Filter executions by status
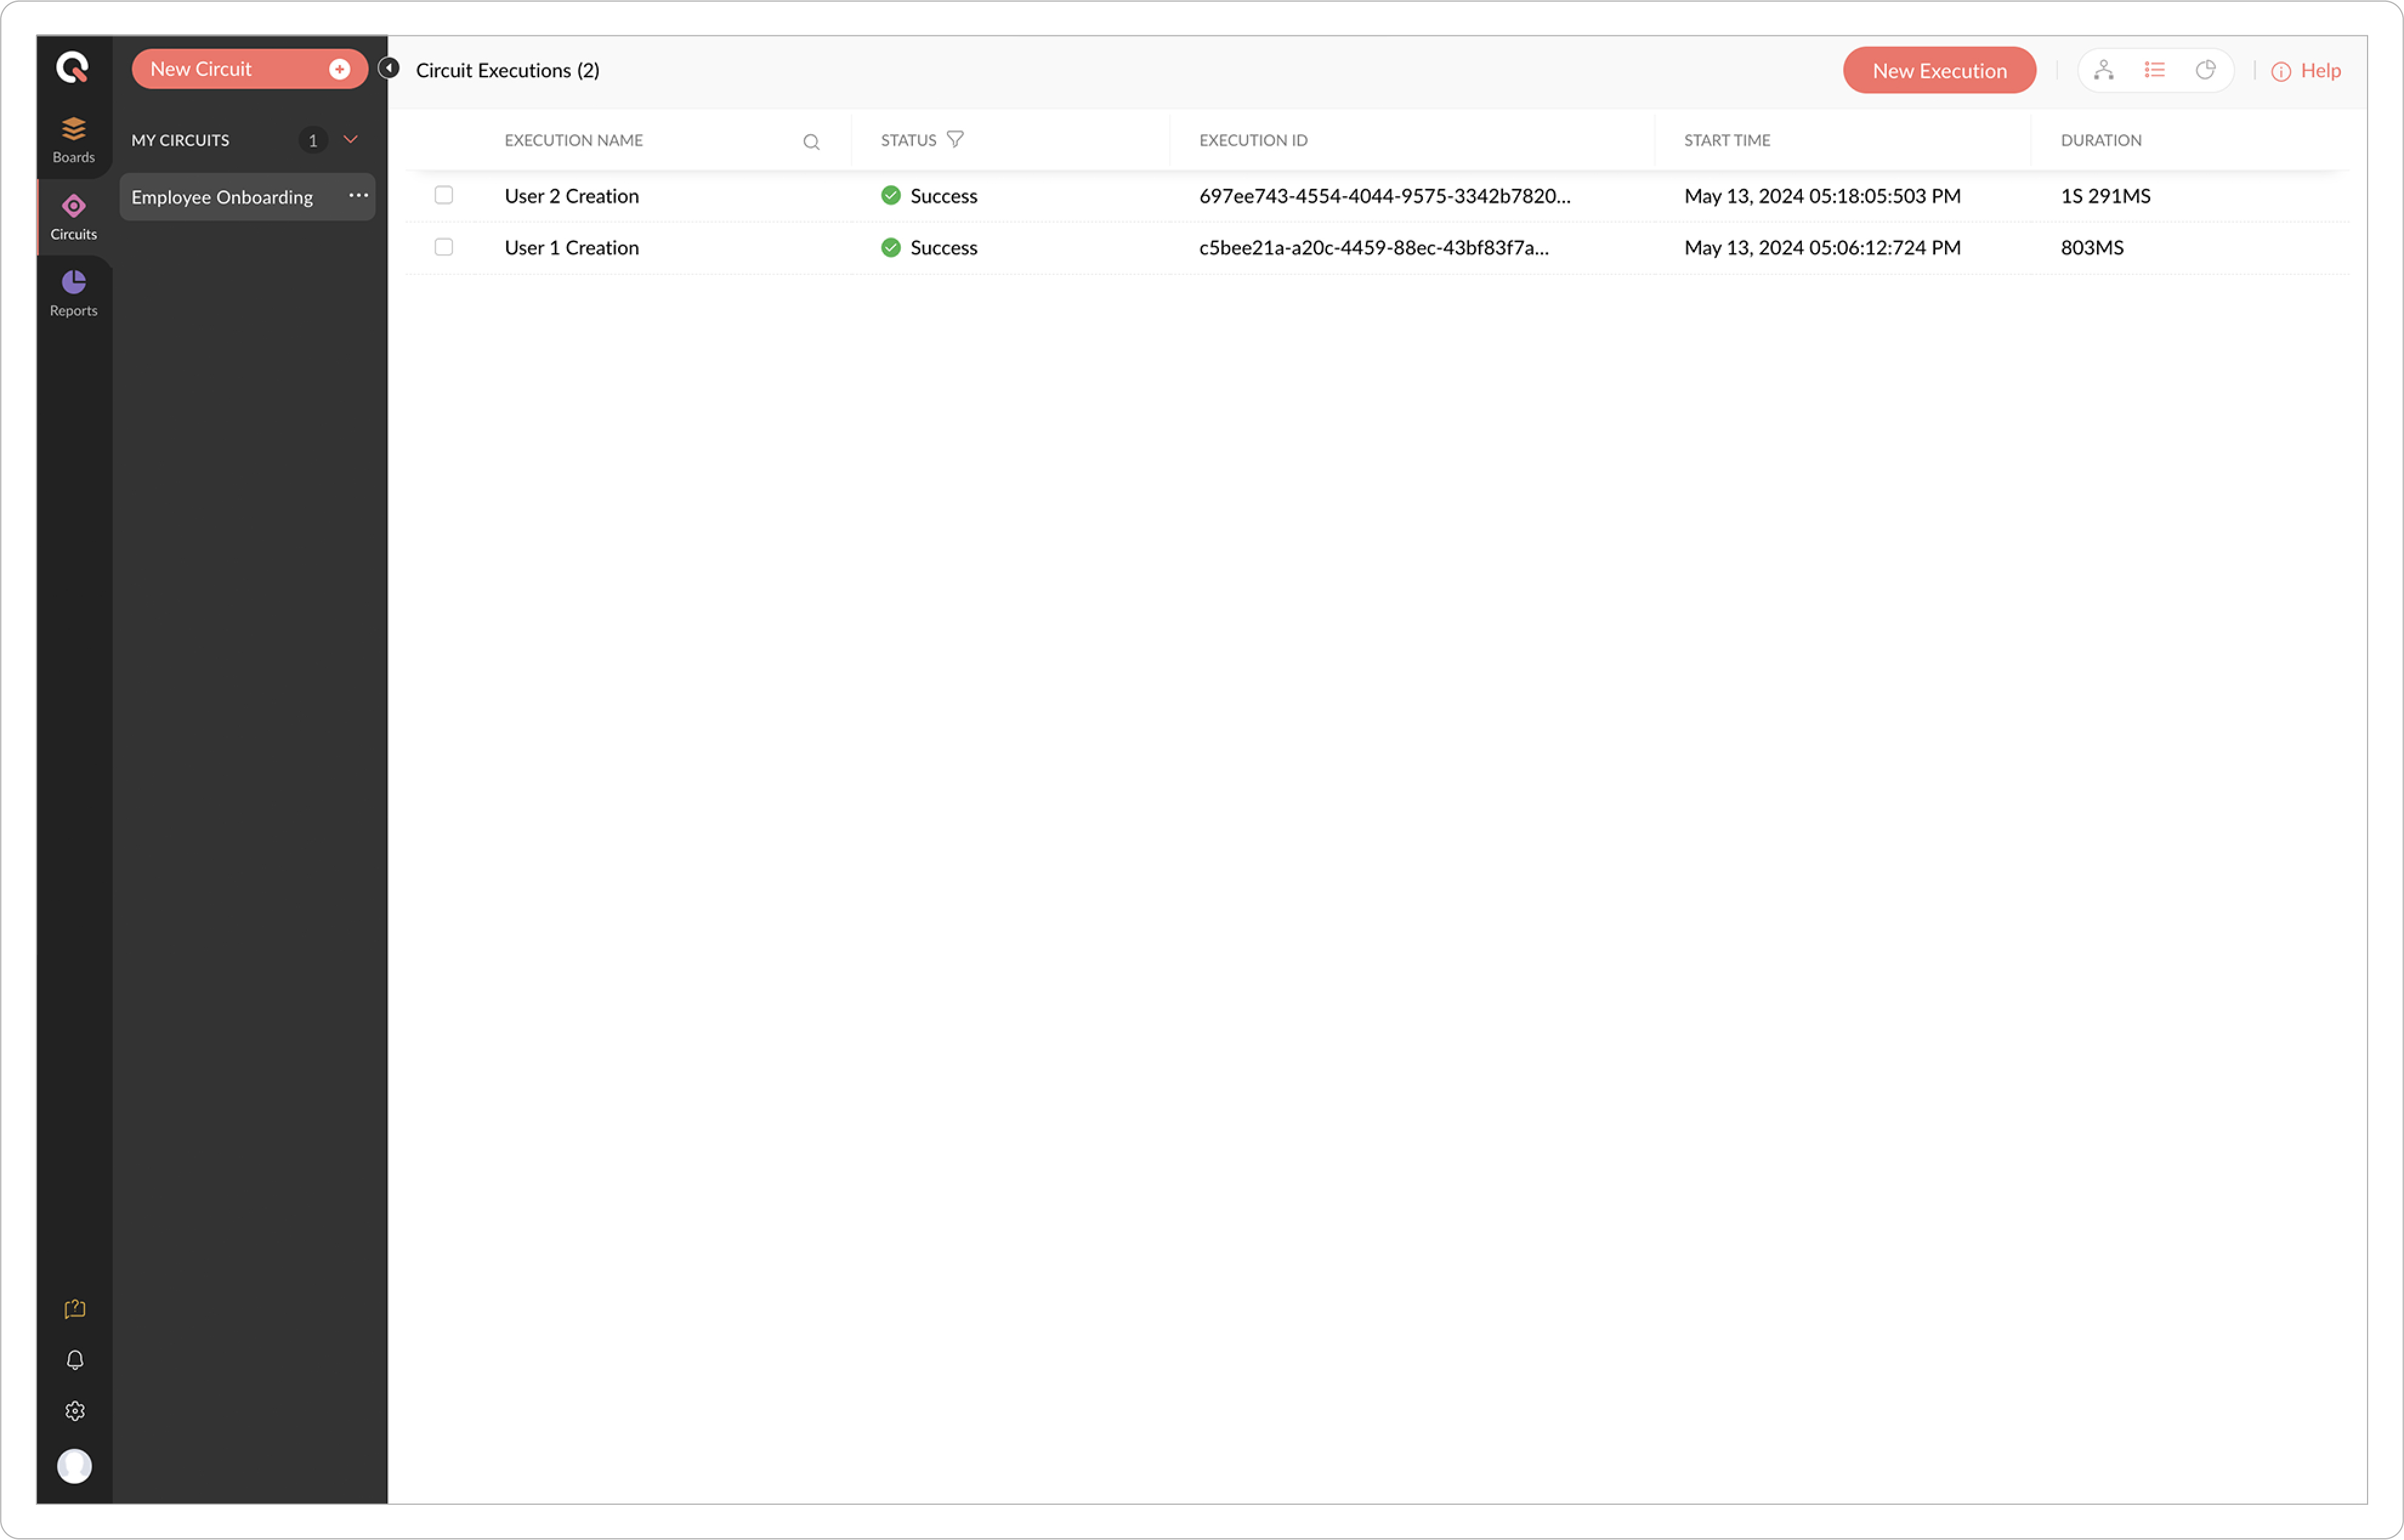 (x=955, y=139)
